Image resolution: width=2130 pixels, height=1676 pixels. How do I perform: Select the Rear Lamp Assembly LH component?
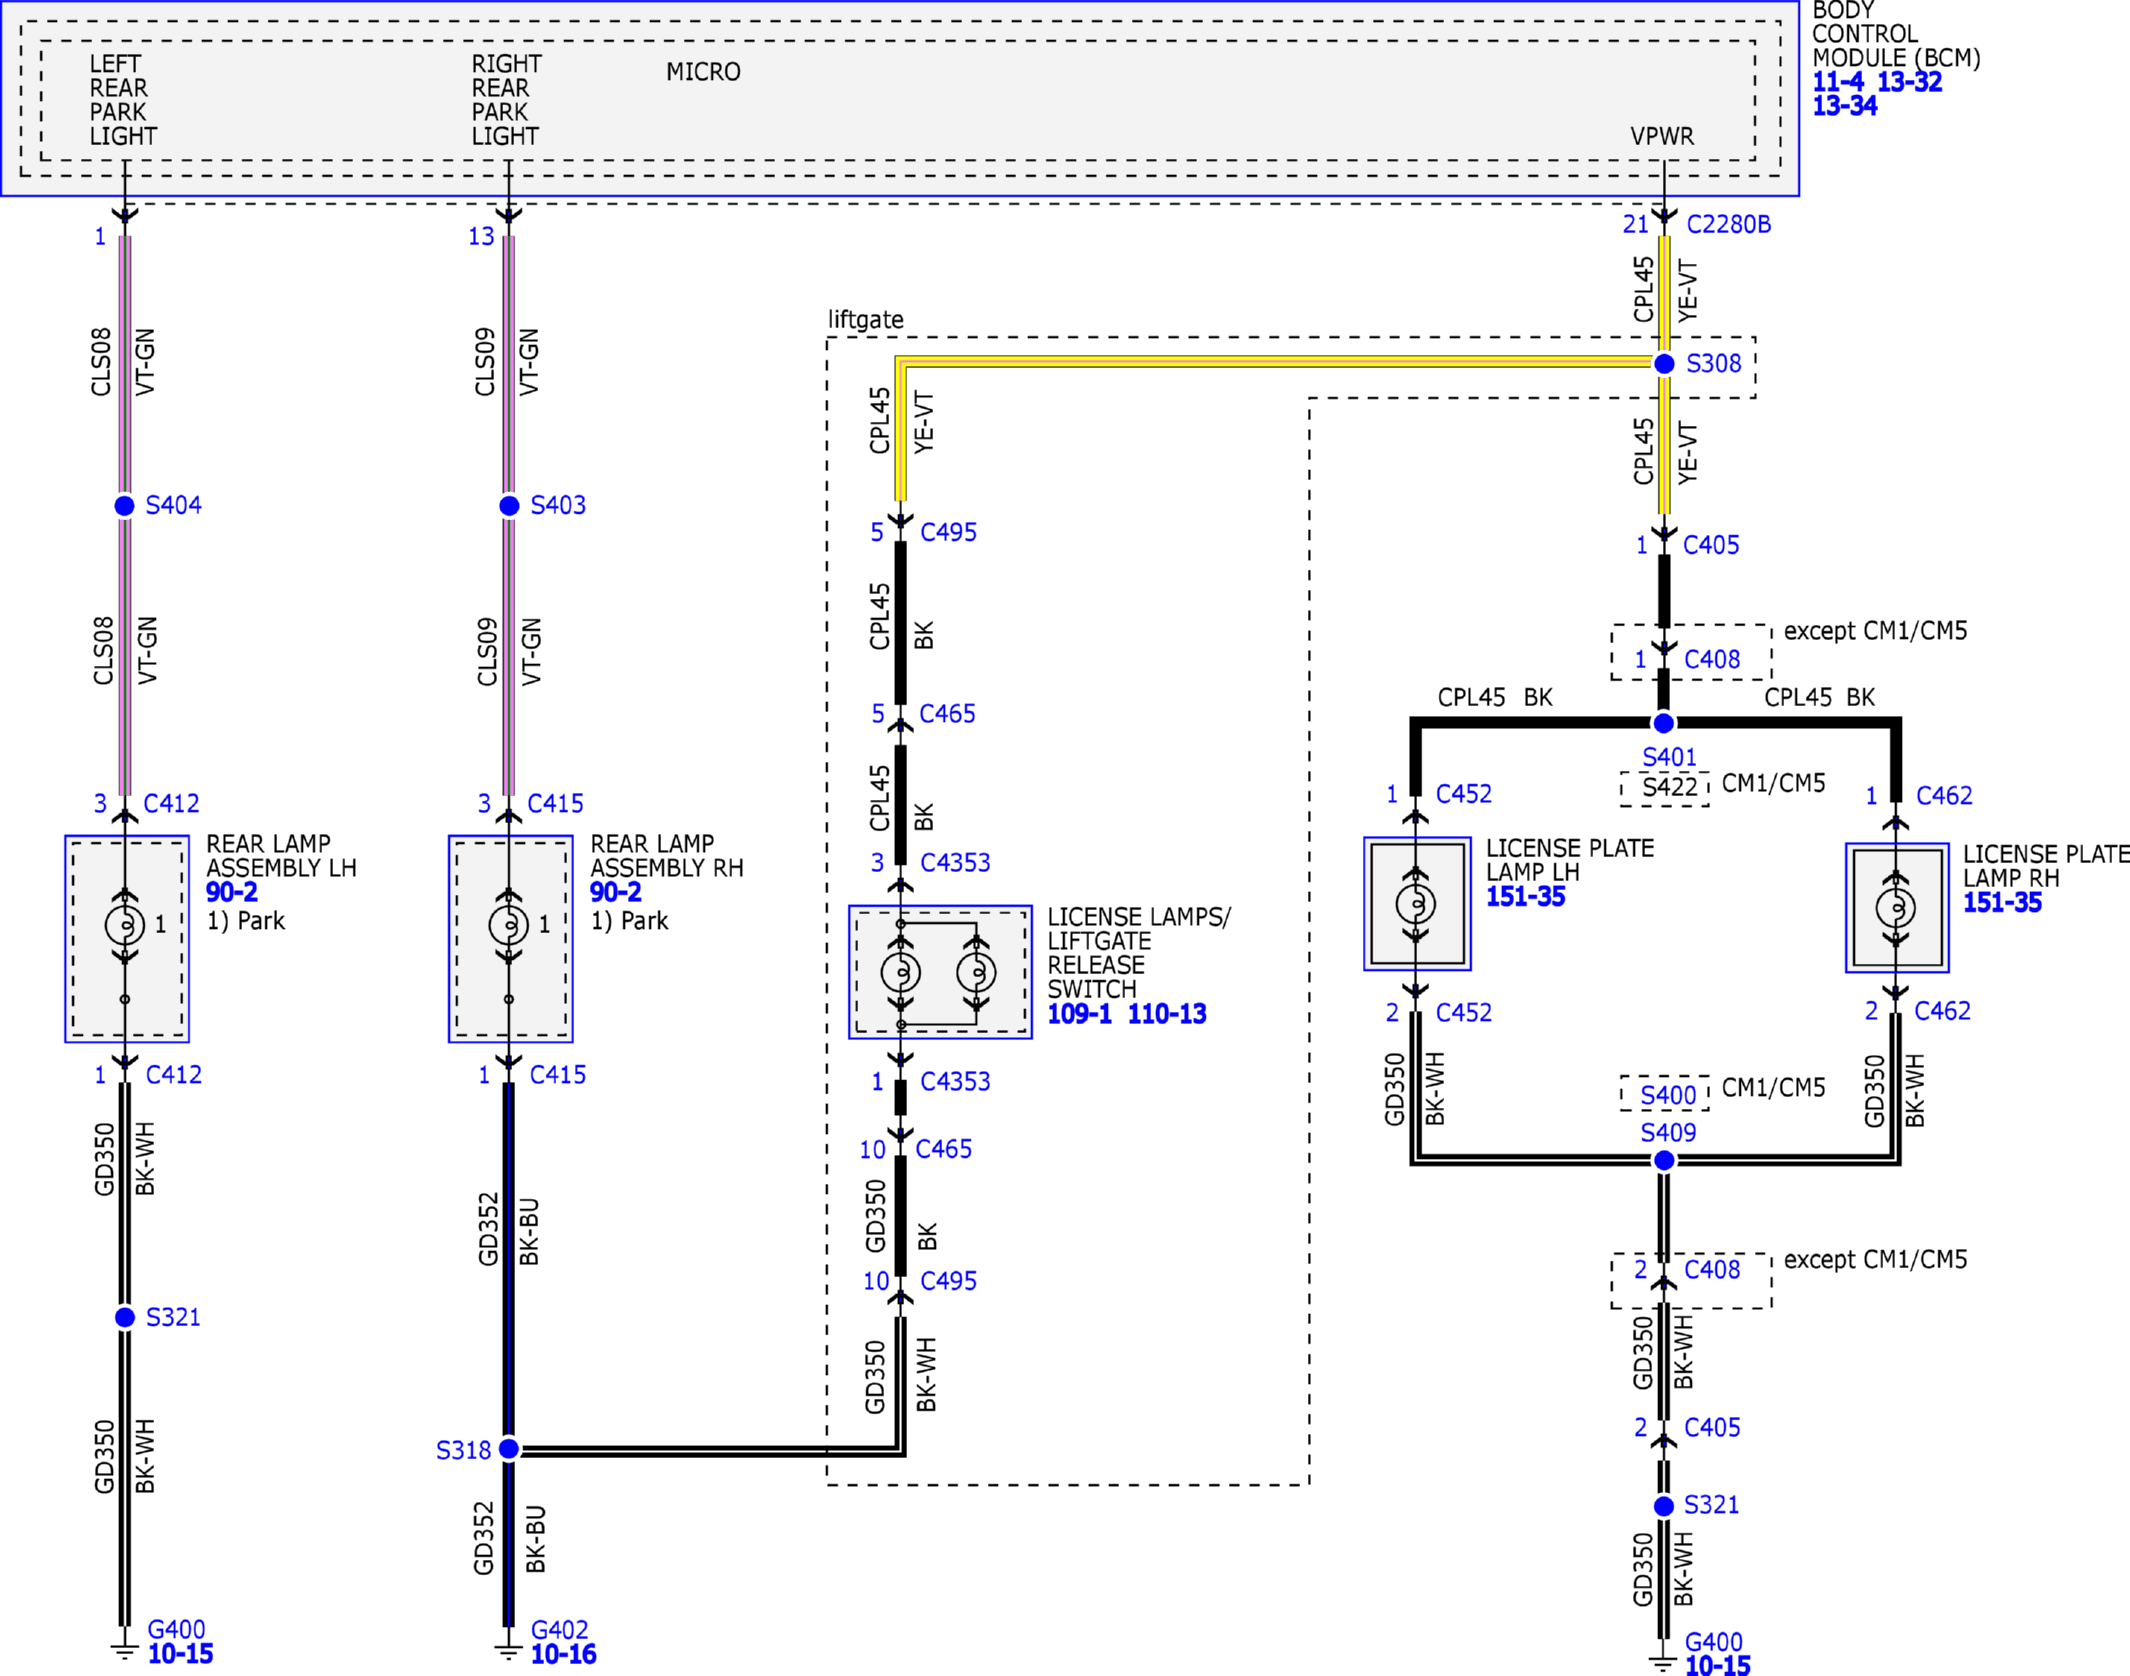point(127,939)
